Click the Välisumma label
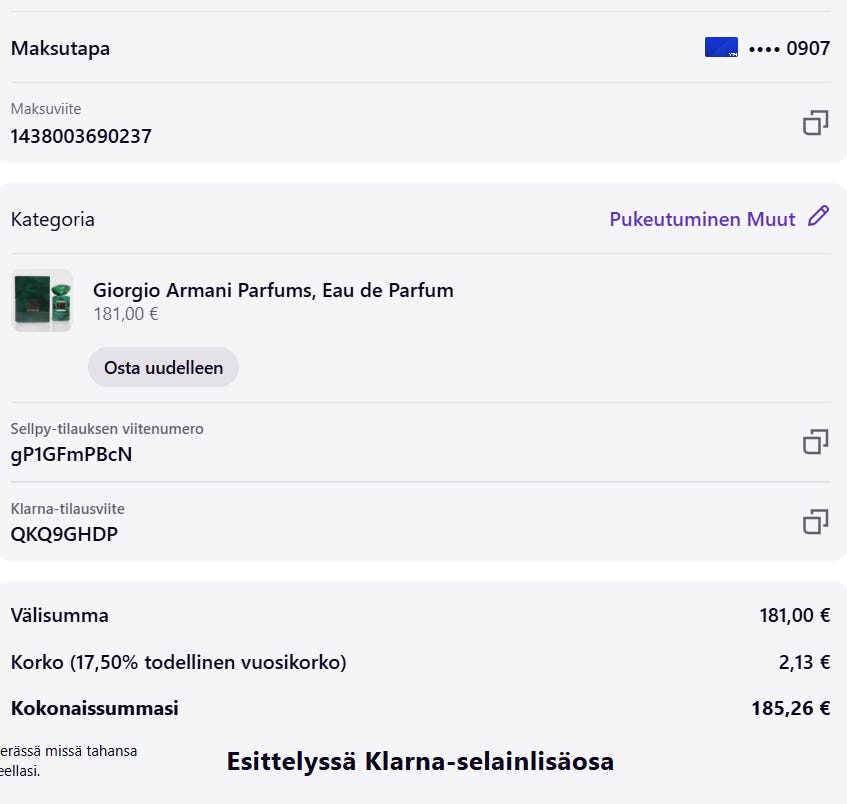 59,615
